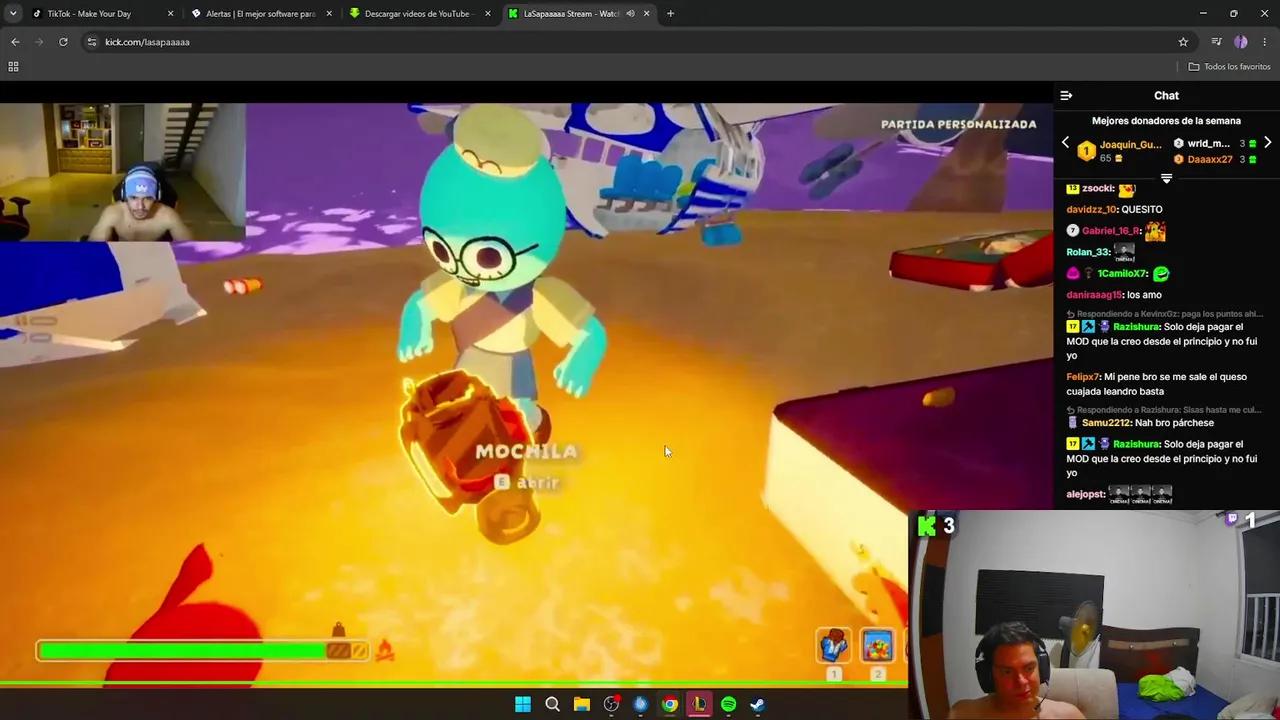Open the Chrome three-dot menu

point(1266,42)
